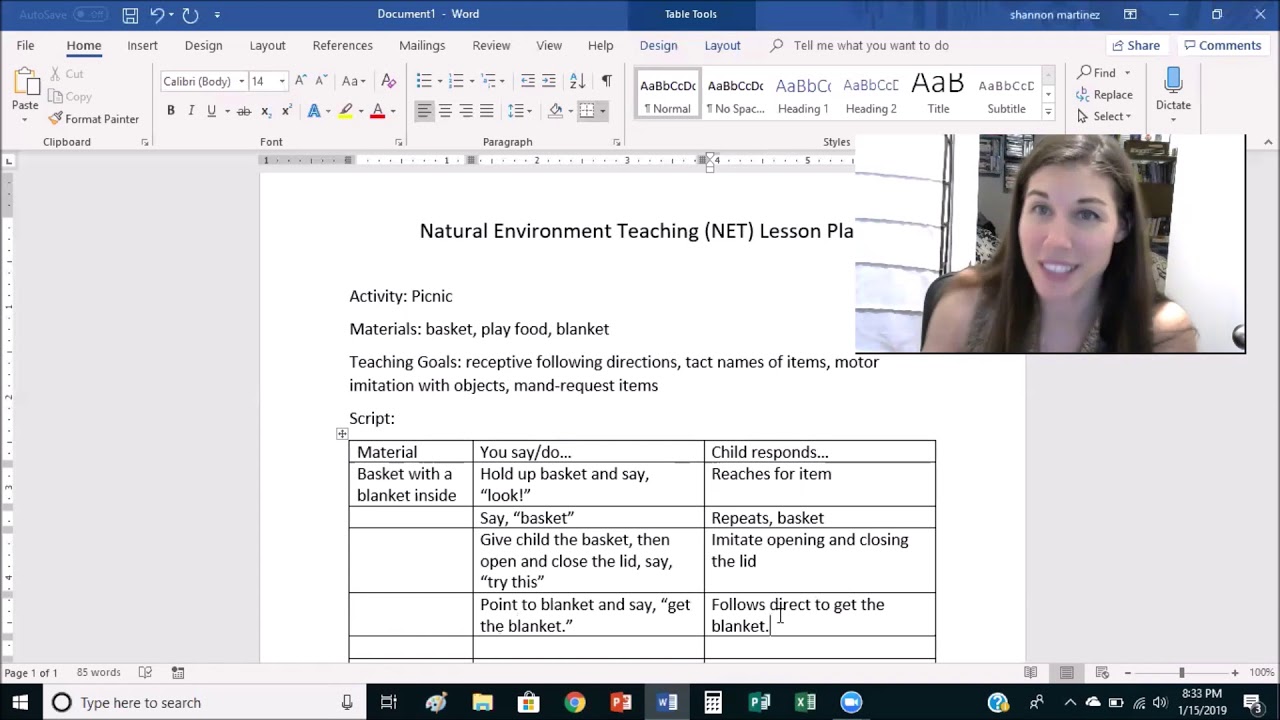The width and height of the screenshot is (1280, 720).
Task: Click Bullets list icon
Action: click(x=424, y=81)
